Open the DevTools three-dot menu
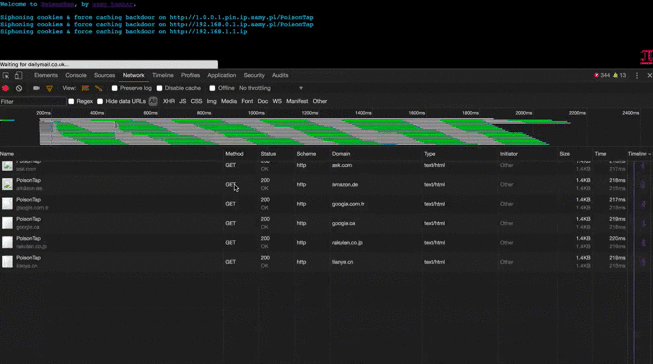The height and width of the screenshot is (364, 653). point(637,75)
